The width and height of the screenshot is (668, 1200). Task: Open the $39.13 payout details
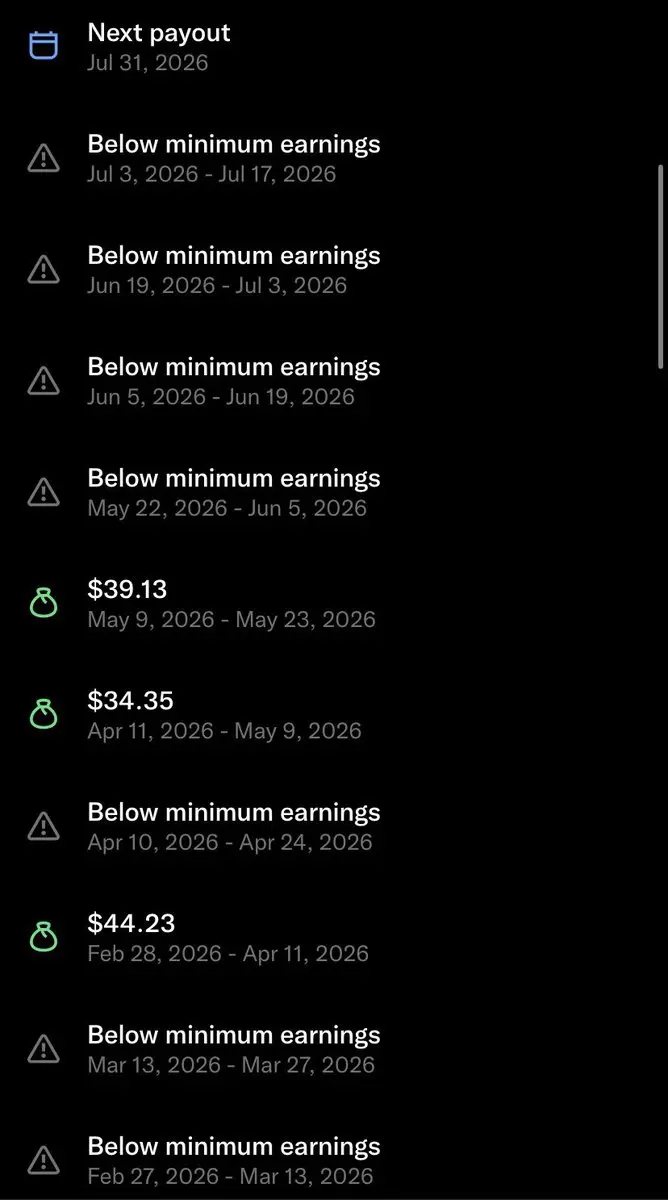point(334,603)
